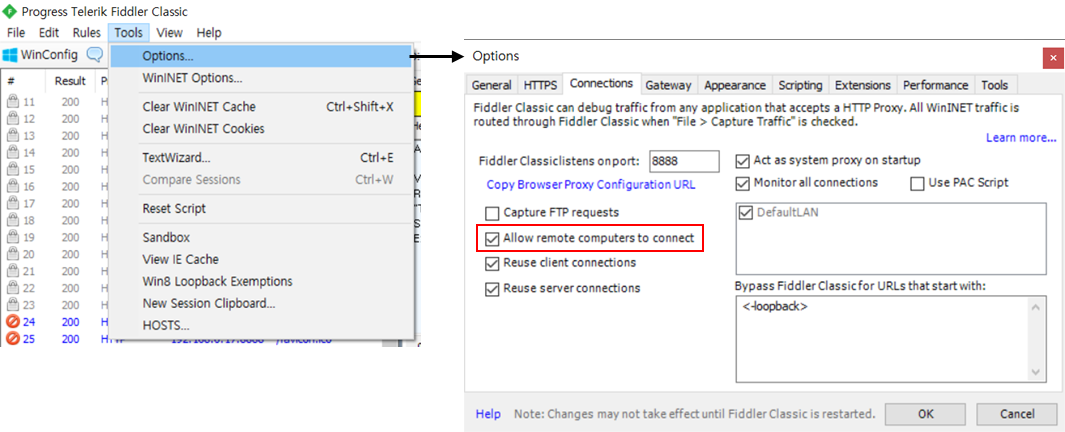Viewport: 1065px width, 432px height.
Task: Open HOSTS... from Tools menu
Action: 261,325
